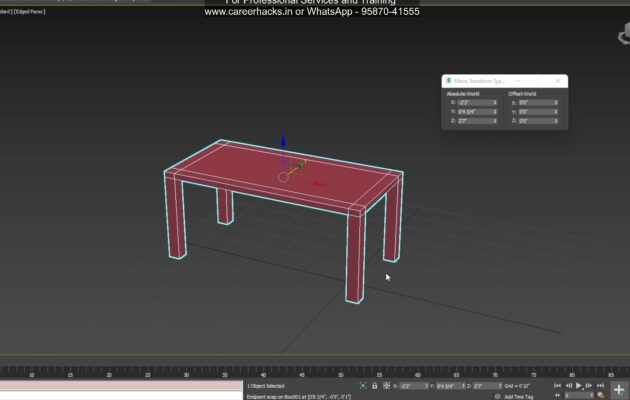This screenshot has height=400, width=630.
Task: Click Absolute World Y spinner arrows
Action: [x=495, y=112]
